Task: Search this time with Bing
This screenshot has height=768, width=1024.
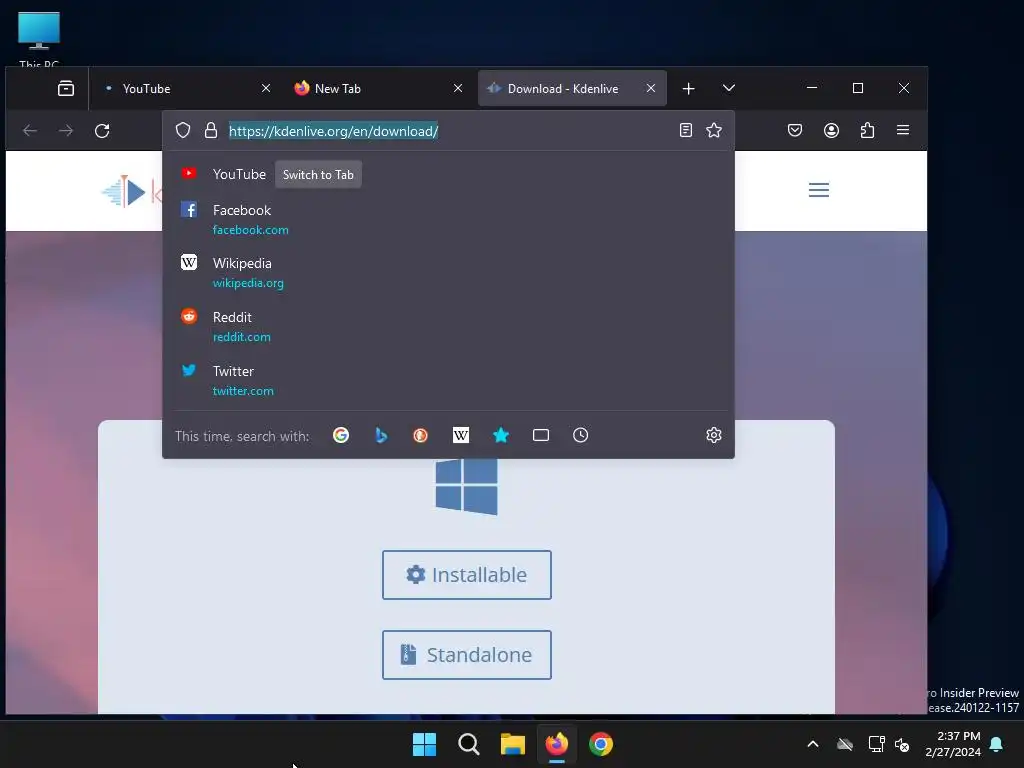Action: click(381, 435)
